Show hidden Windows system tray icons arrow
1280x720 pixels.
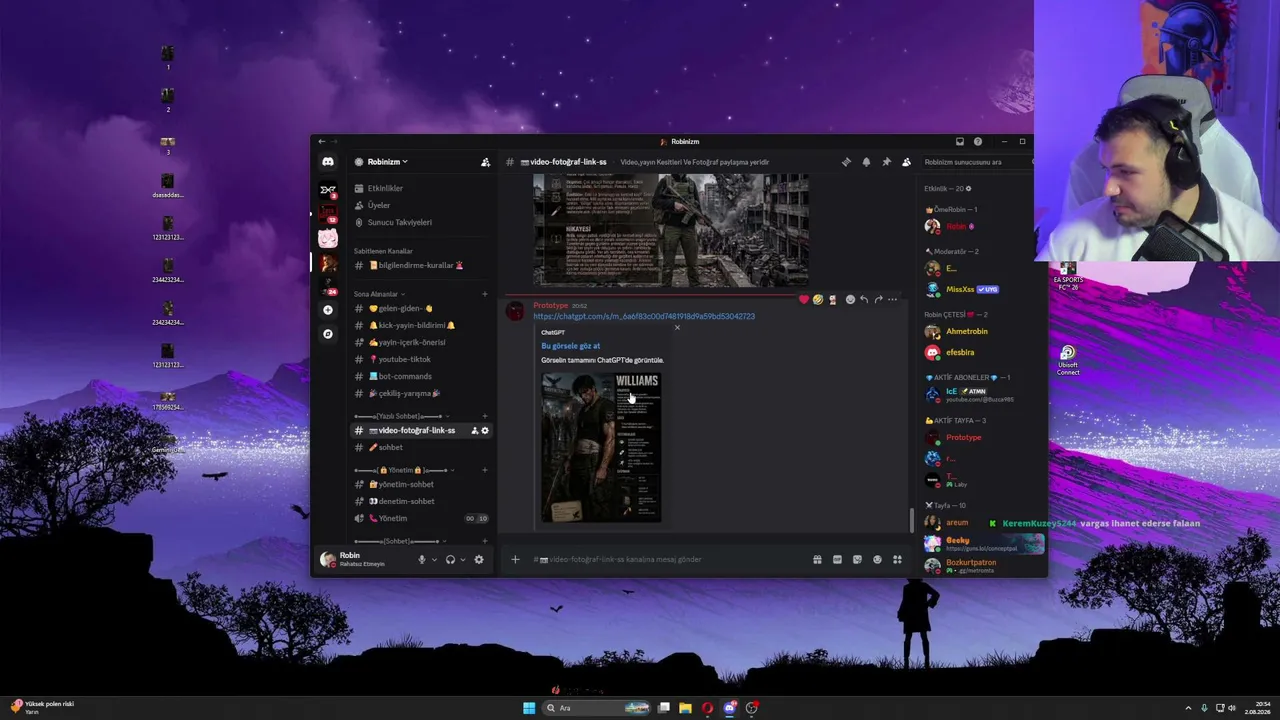(1188, 708)
